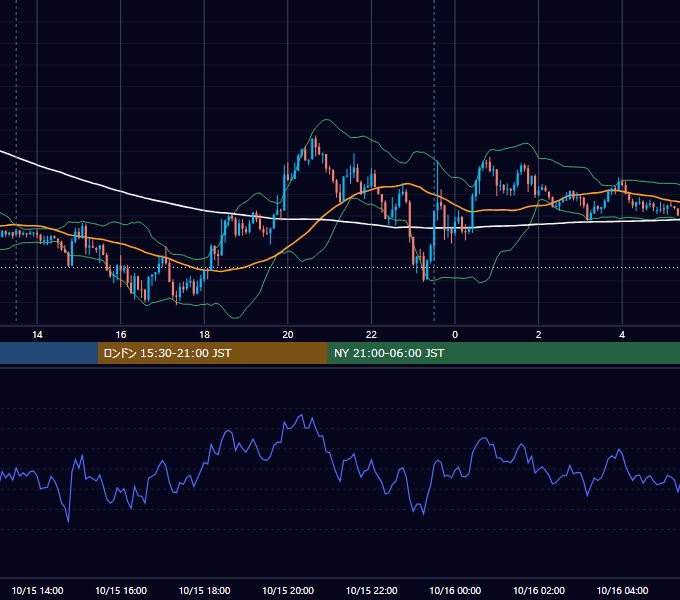This screenshot has height=600, width=680.
Task: Click the blue session bar before London
Action: (49, 353)
